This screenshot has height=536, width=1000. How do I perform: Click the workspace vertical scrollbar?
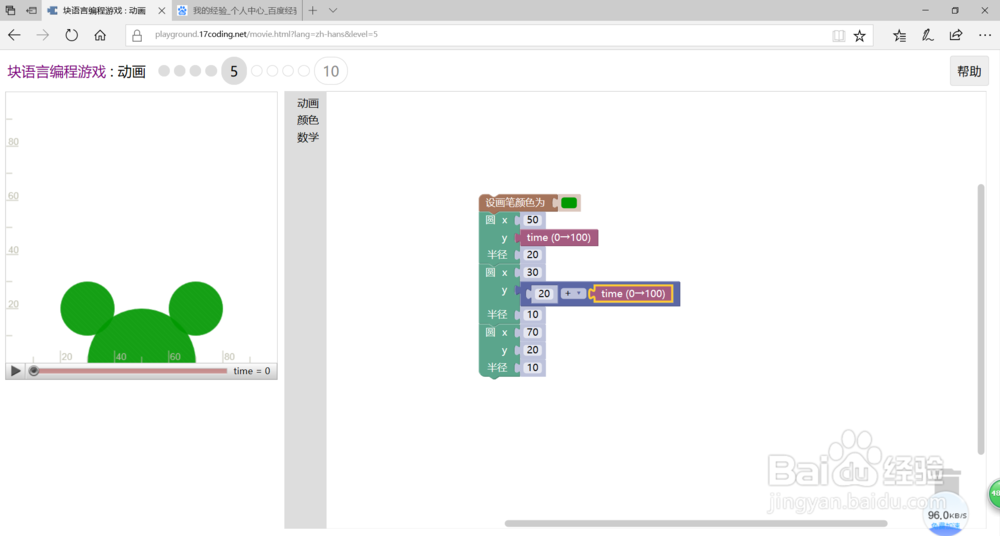(x=981, y=319)
